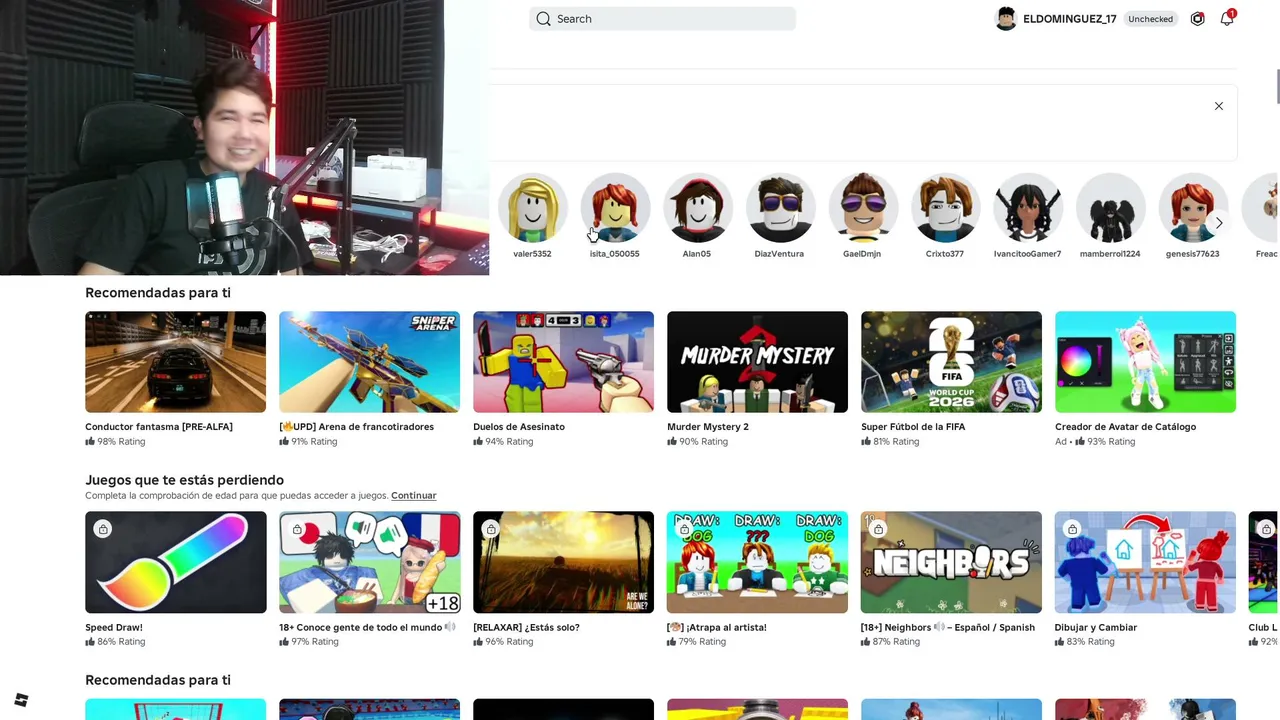
Task: Open the '¡Atrapa al artista!' thumbnail
Action: (758, 562)
